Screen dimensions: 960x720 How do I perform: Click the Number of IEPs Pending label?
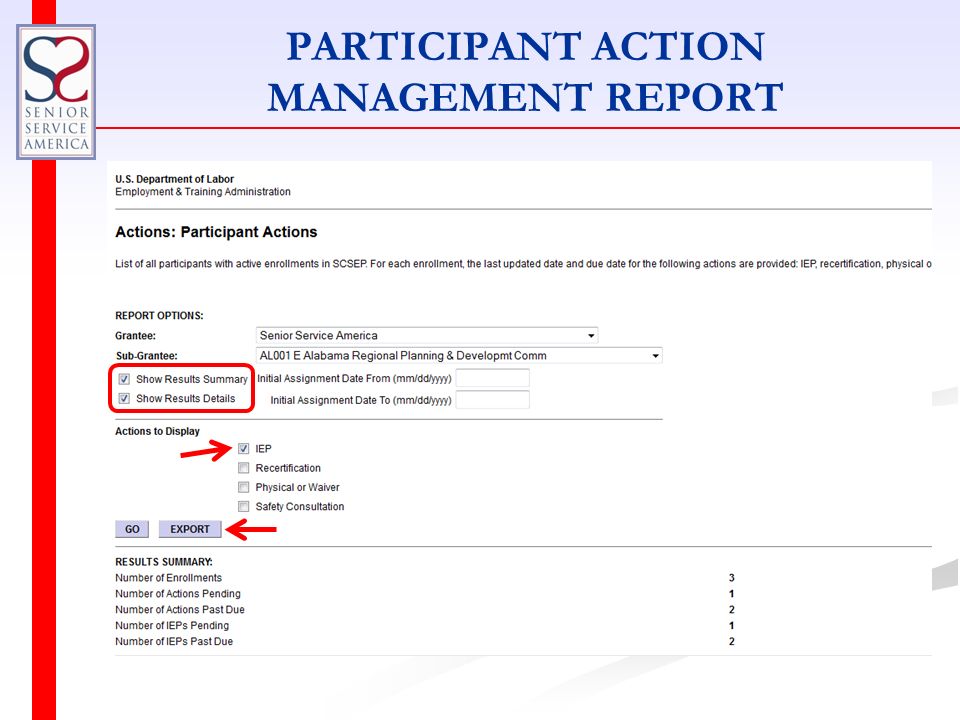pos(172,625)
